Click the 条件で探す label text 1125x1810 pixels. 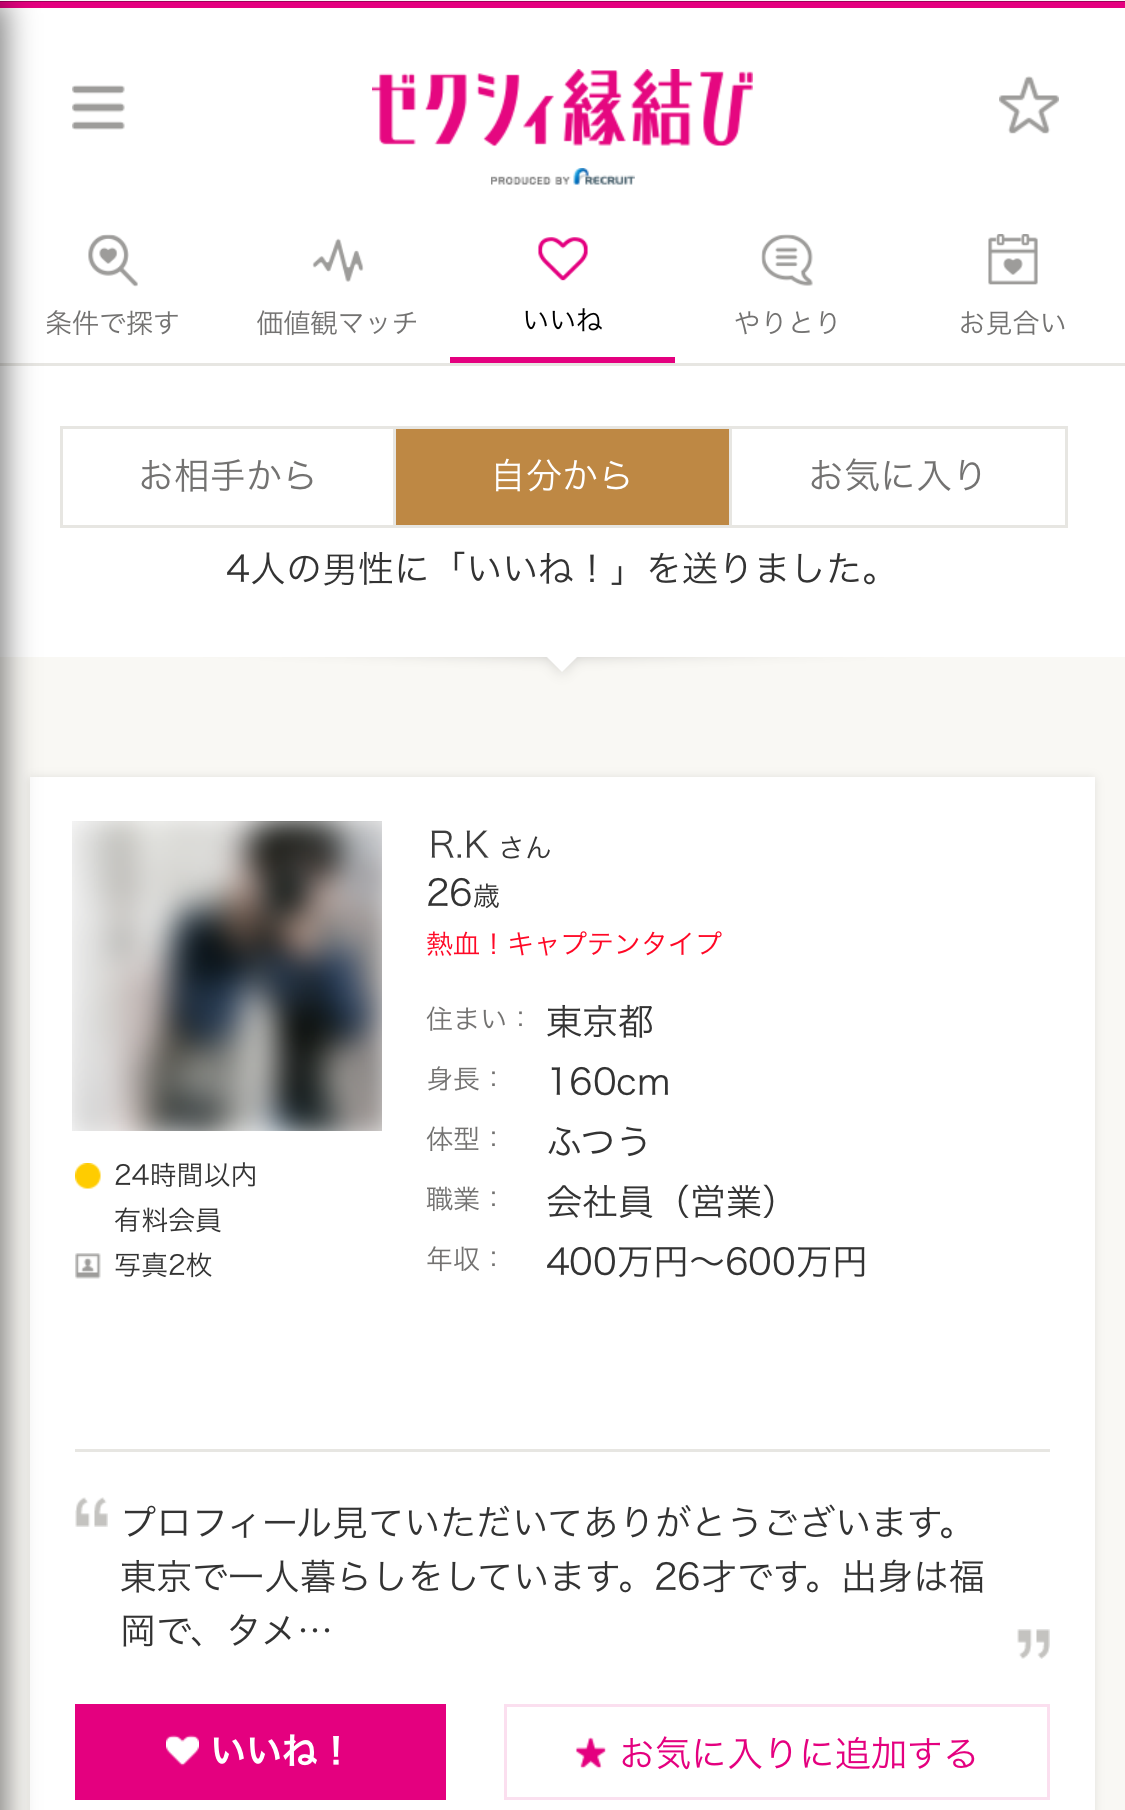coord(112,322)
